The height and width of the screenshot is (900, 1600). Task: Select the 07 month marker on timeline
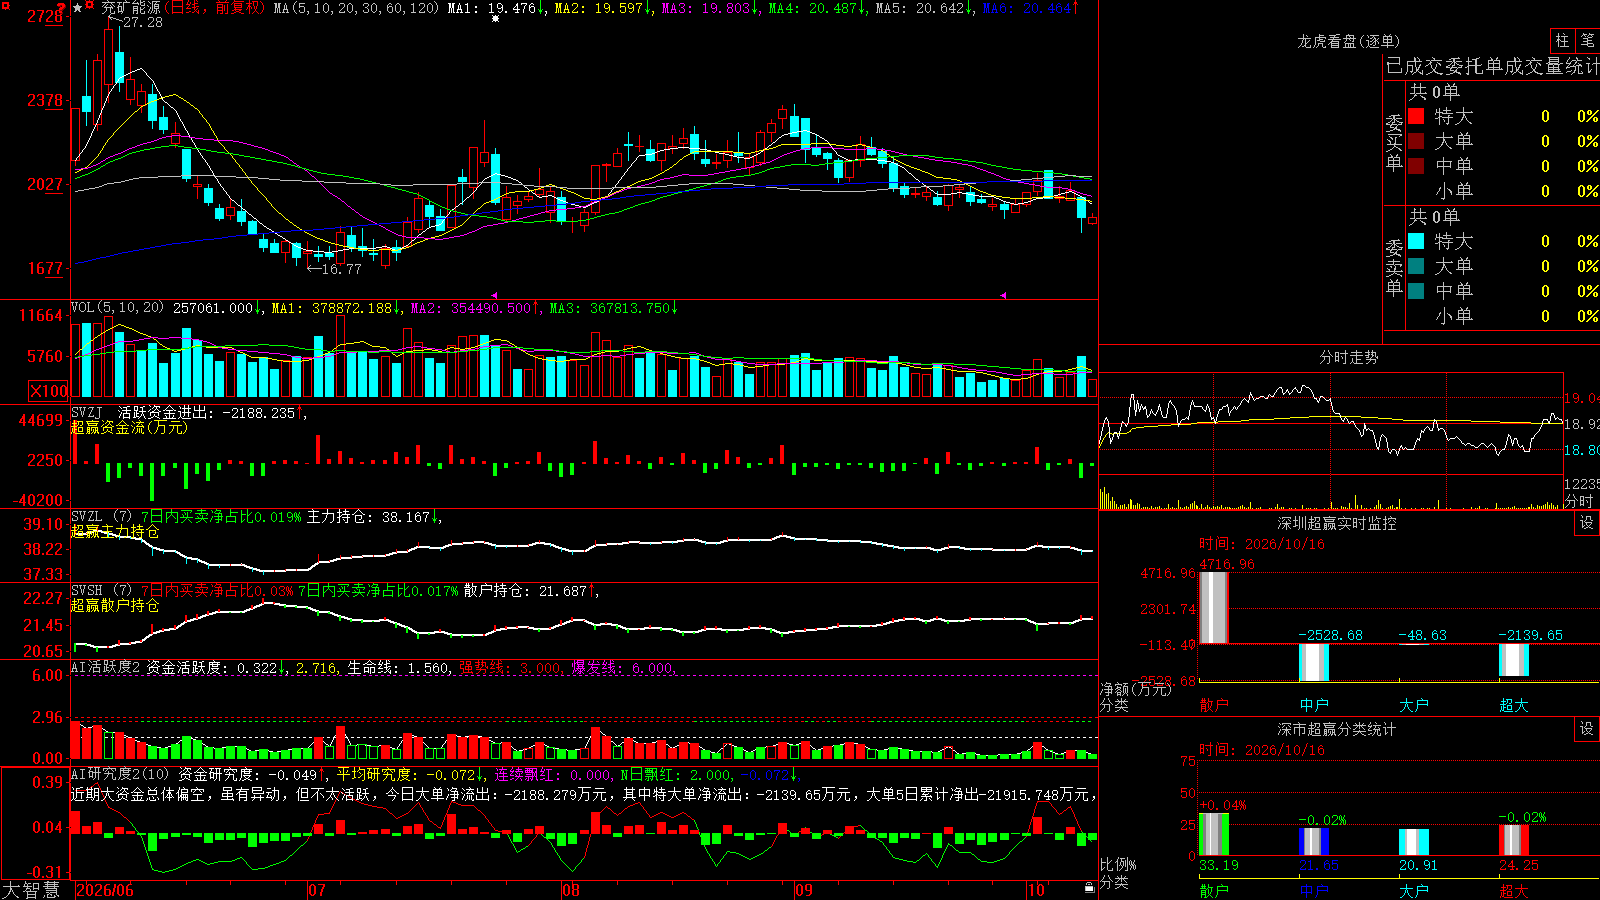coord(316,890)
